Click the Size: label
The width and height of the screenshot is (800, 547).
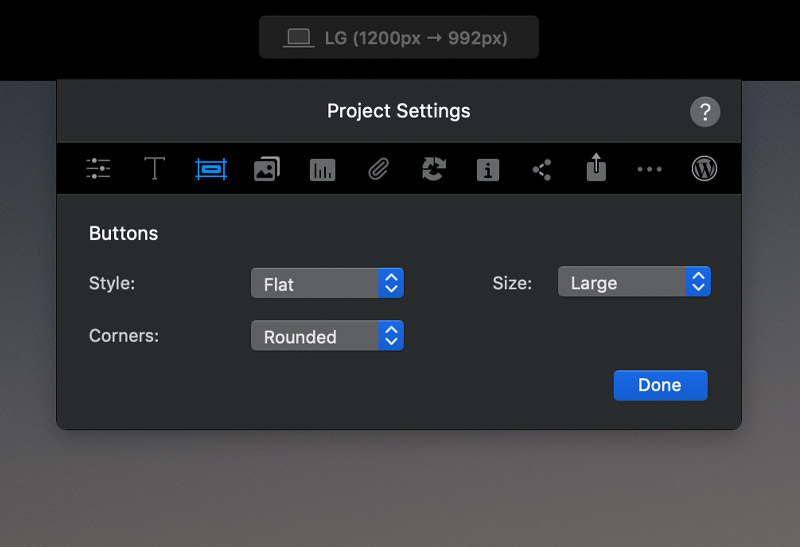[512, 283]
